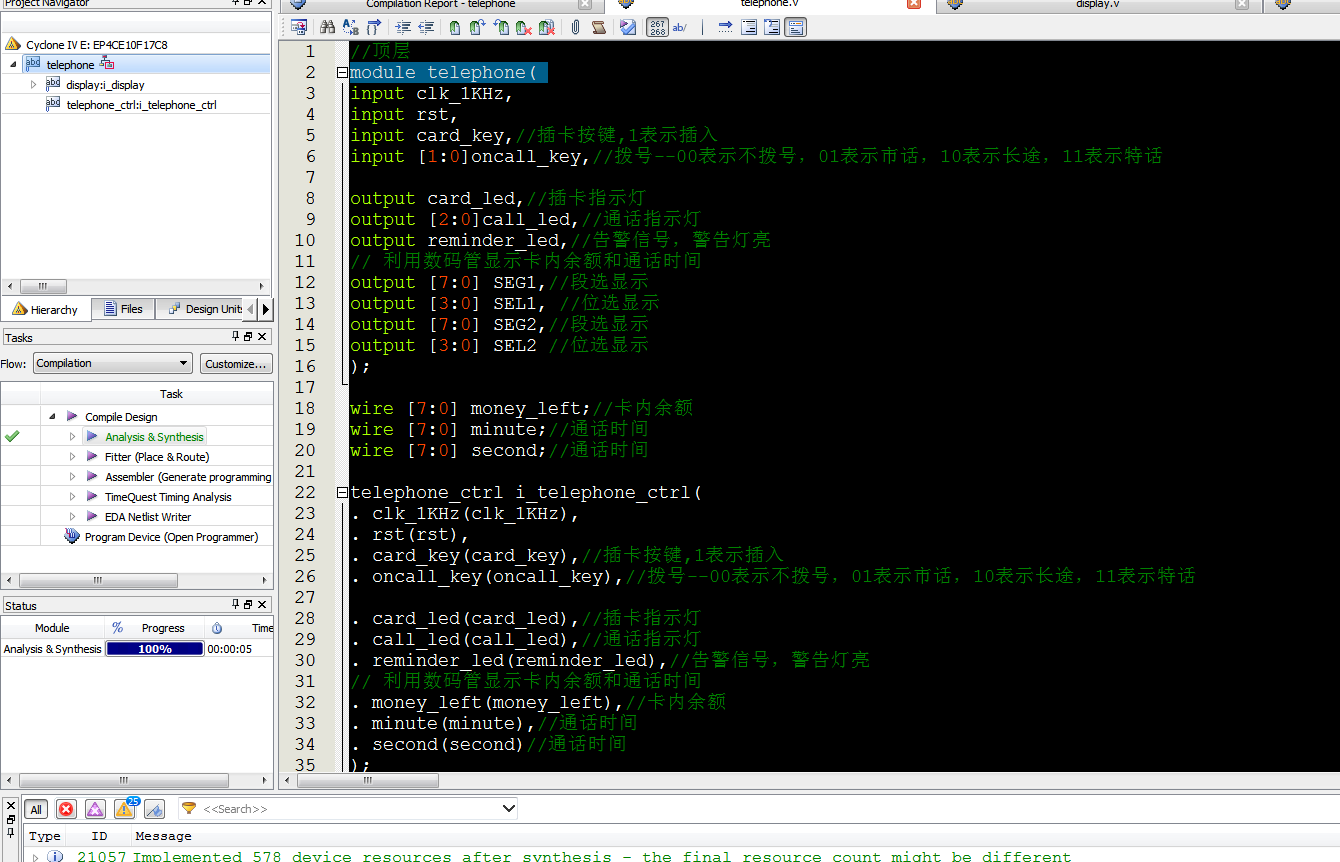Click the Customize... button
The height and width of the screenshot is (862, 1340).
[236, 363]
